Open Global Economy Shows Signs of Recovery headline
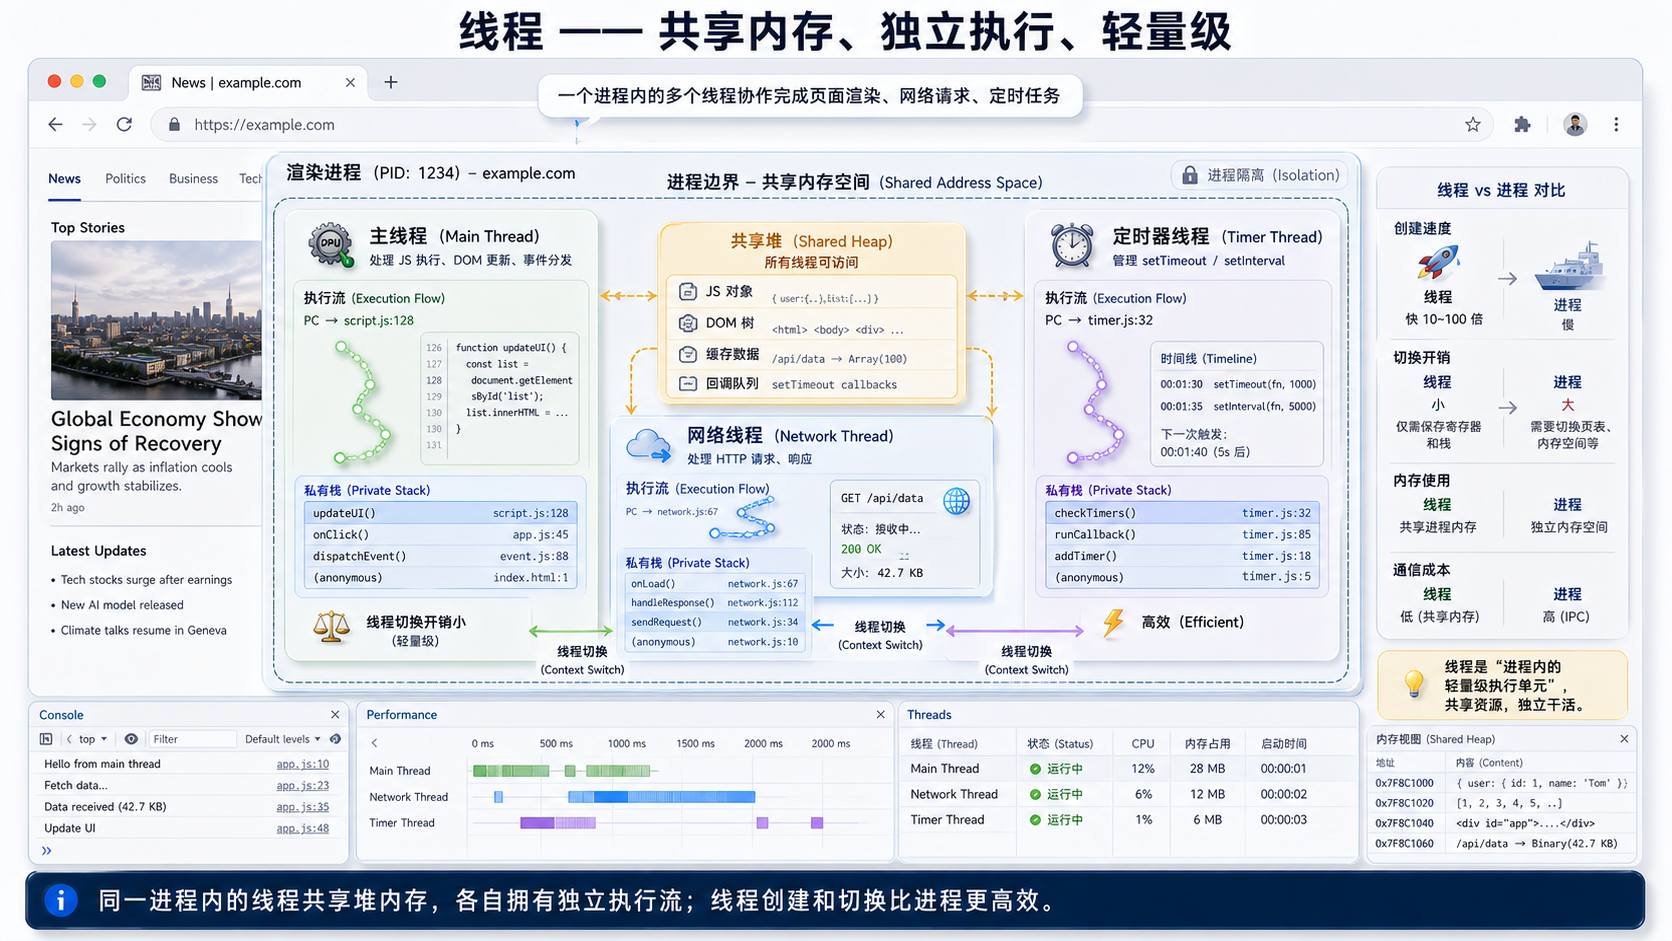 156,431
